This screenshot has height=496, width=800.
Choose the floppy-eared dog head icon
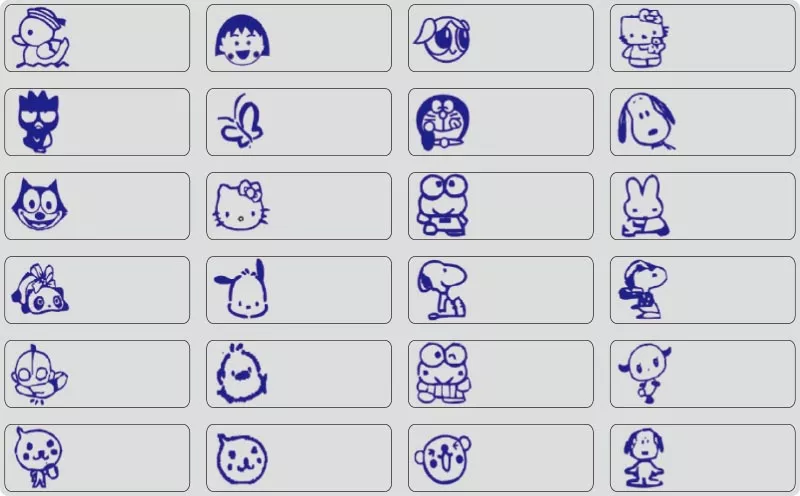point(646,121)
